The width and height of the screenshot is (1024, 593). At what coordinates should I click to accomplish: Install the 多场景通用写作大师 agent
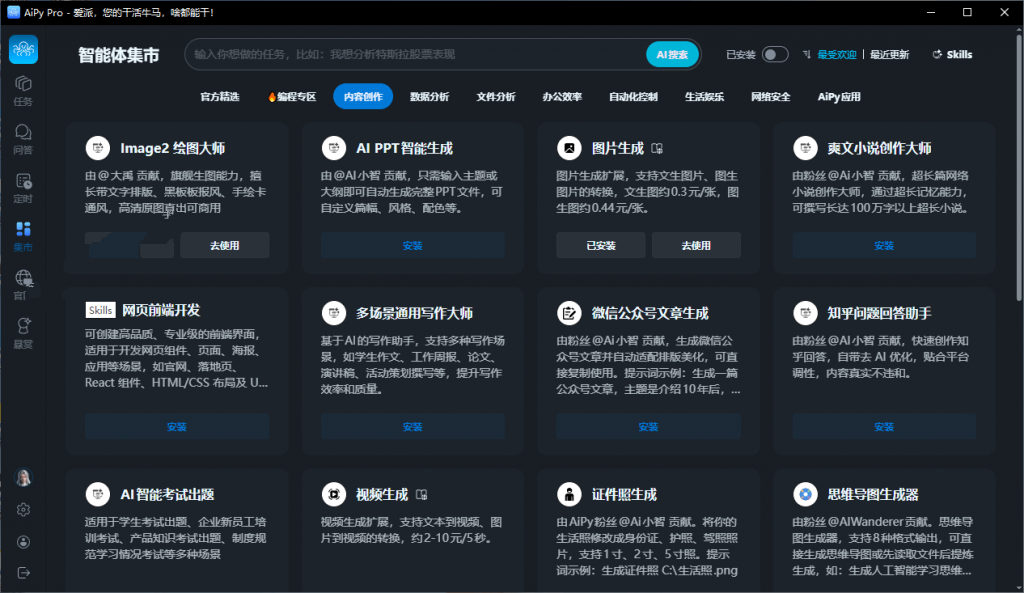point(413,426)
